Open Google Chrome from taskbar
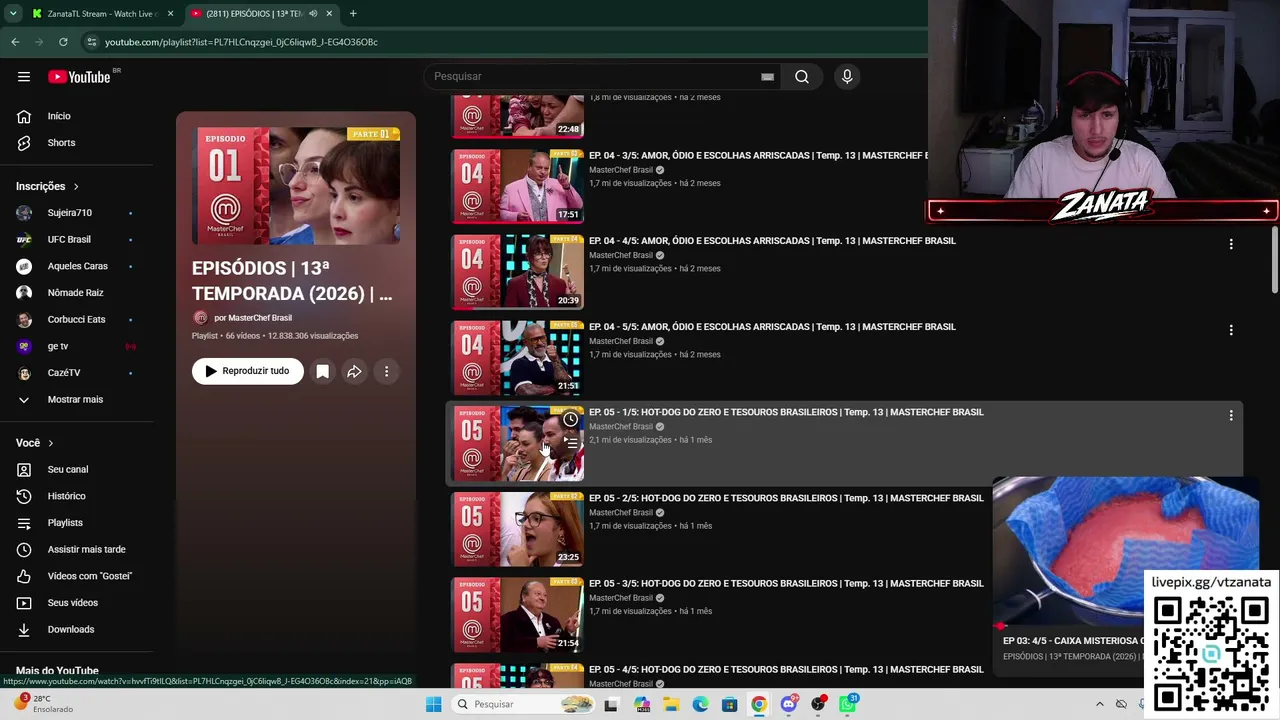The image size is (1280, 720). (x=759, y=704)
